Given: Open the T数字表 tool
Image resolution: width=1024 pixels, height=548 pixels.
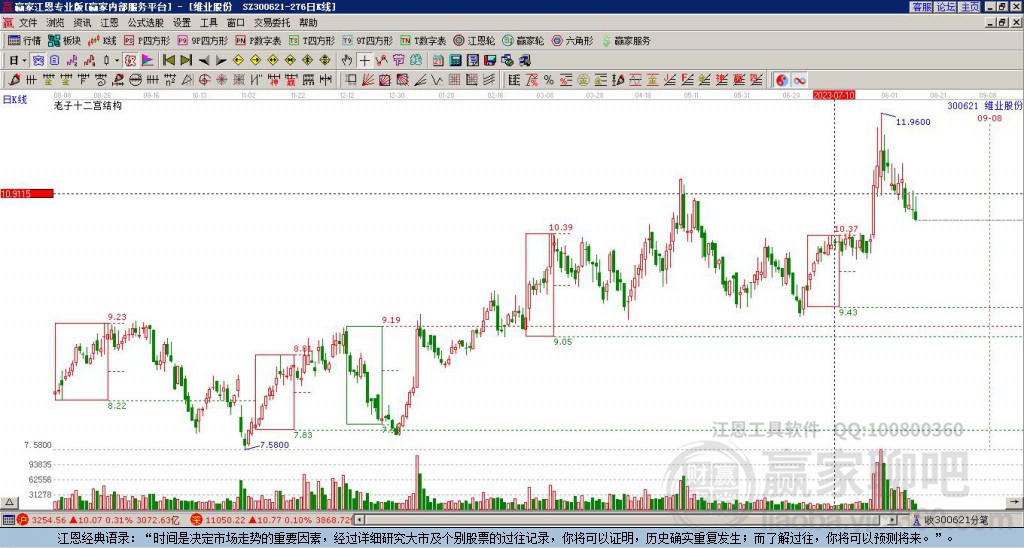Looking at the screenshot, I should click(x=423, y=40).
